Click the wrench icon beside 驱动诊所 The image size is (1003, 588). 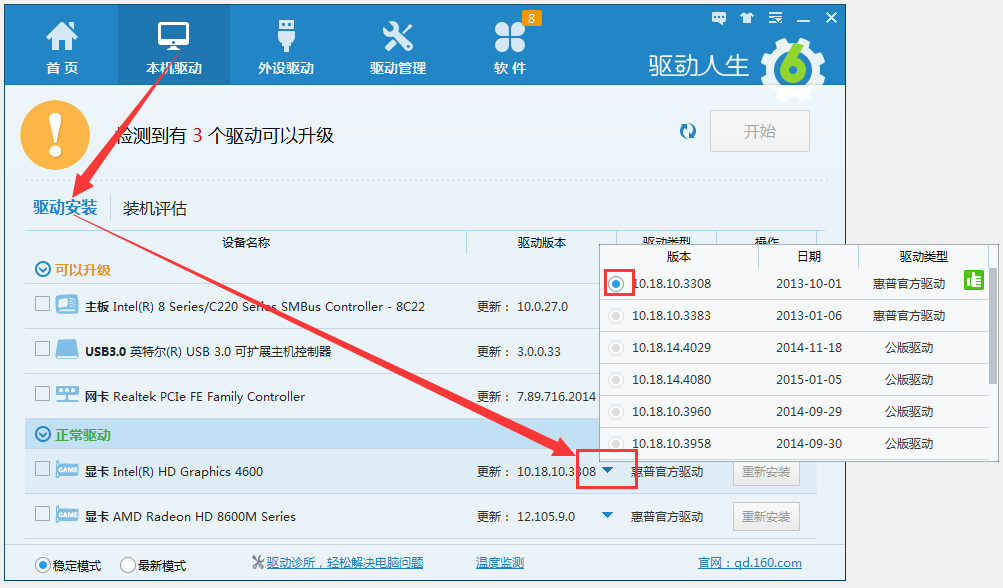[258, 562]
